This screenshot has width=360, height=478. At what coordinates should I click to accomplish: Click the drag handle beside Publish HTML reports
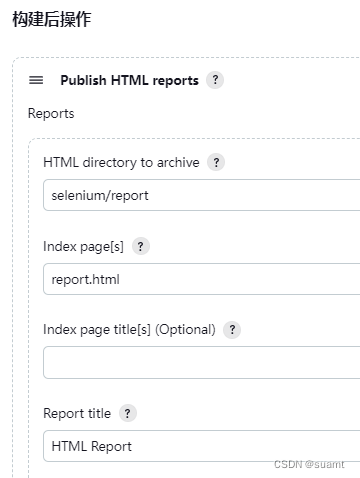coord(36,80)
